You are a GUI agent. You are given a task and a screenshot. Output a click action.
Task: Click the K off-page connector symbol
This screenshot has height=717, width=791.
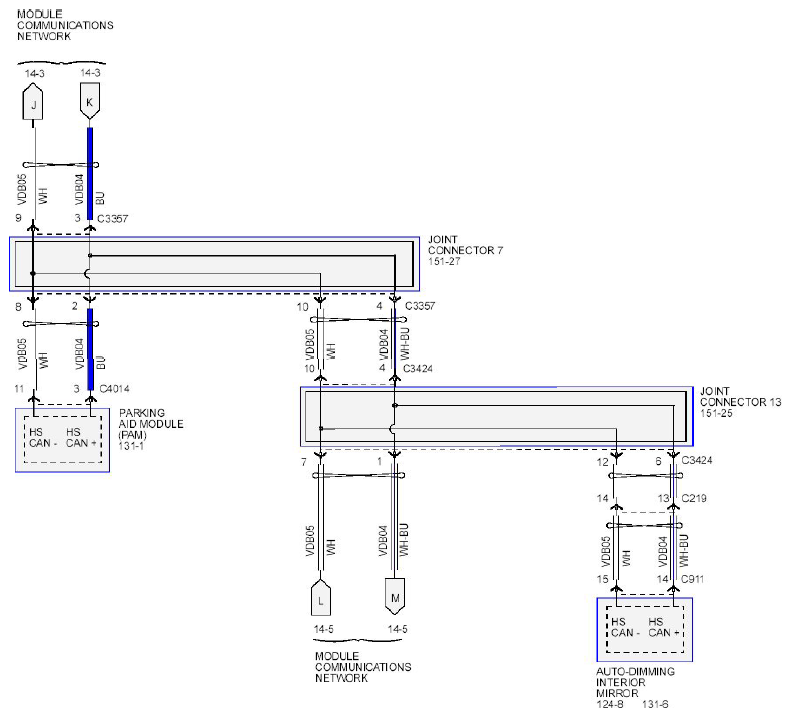click(x=91, y=102)
